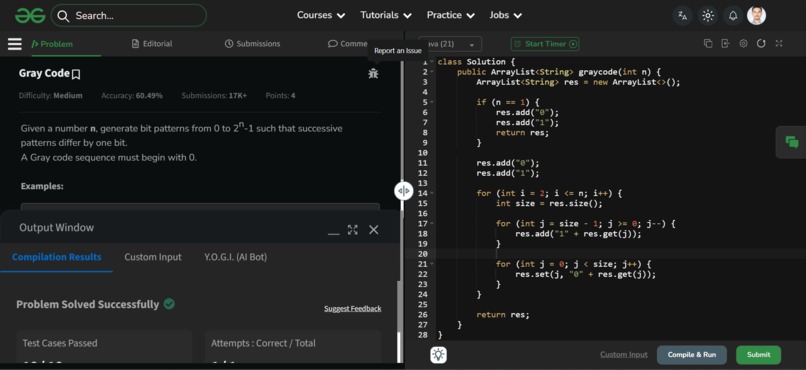Click the copy code icon in editor toolbar
The image size is (806, 370).
(x=708, y=44)
